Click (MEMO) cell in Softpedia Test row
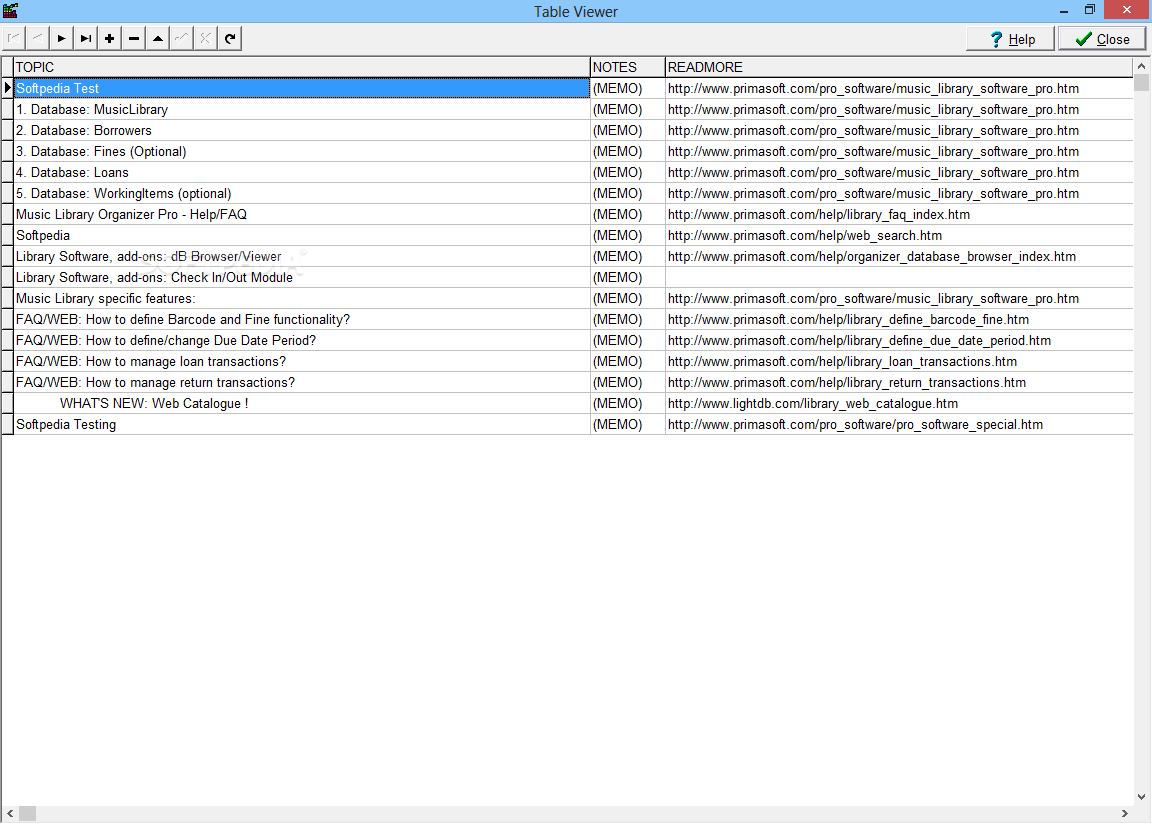 point(627,88)
